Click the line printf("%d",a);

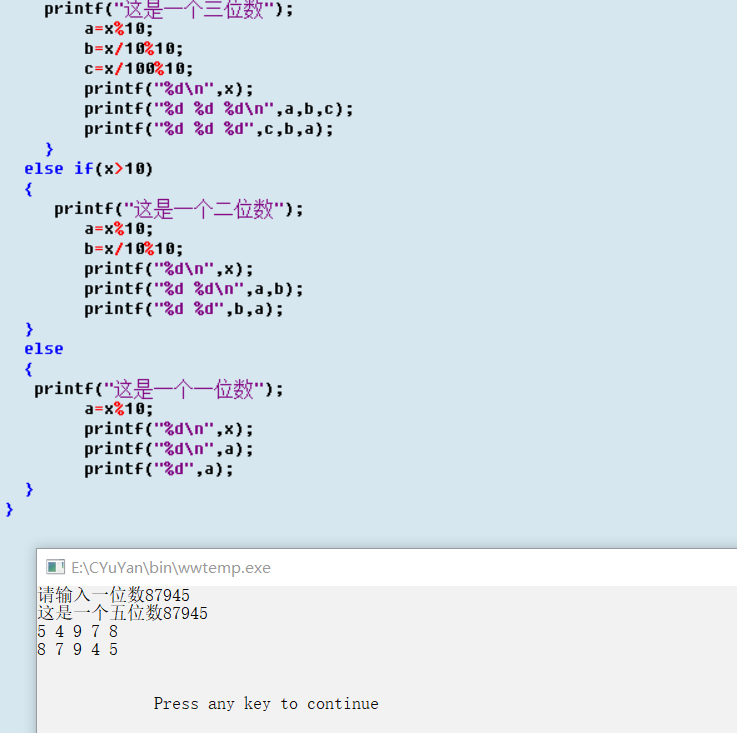click(x=159, y=469)
